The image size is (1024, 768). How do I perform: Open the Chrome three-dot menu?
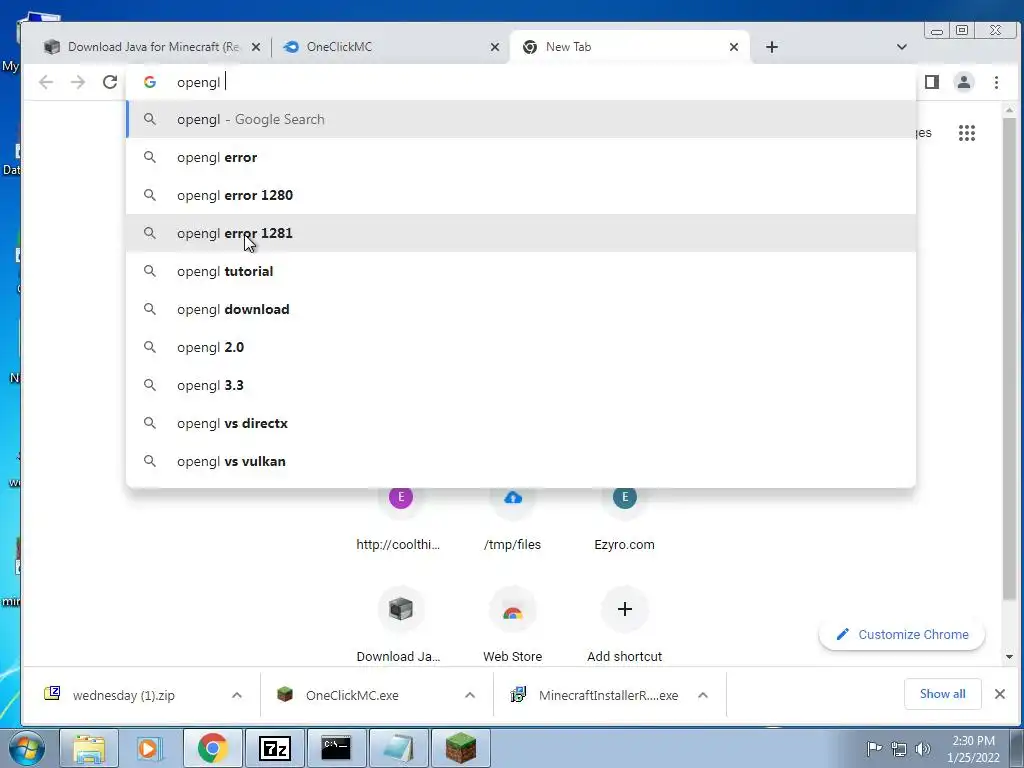997,82
